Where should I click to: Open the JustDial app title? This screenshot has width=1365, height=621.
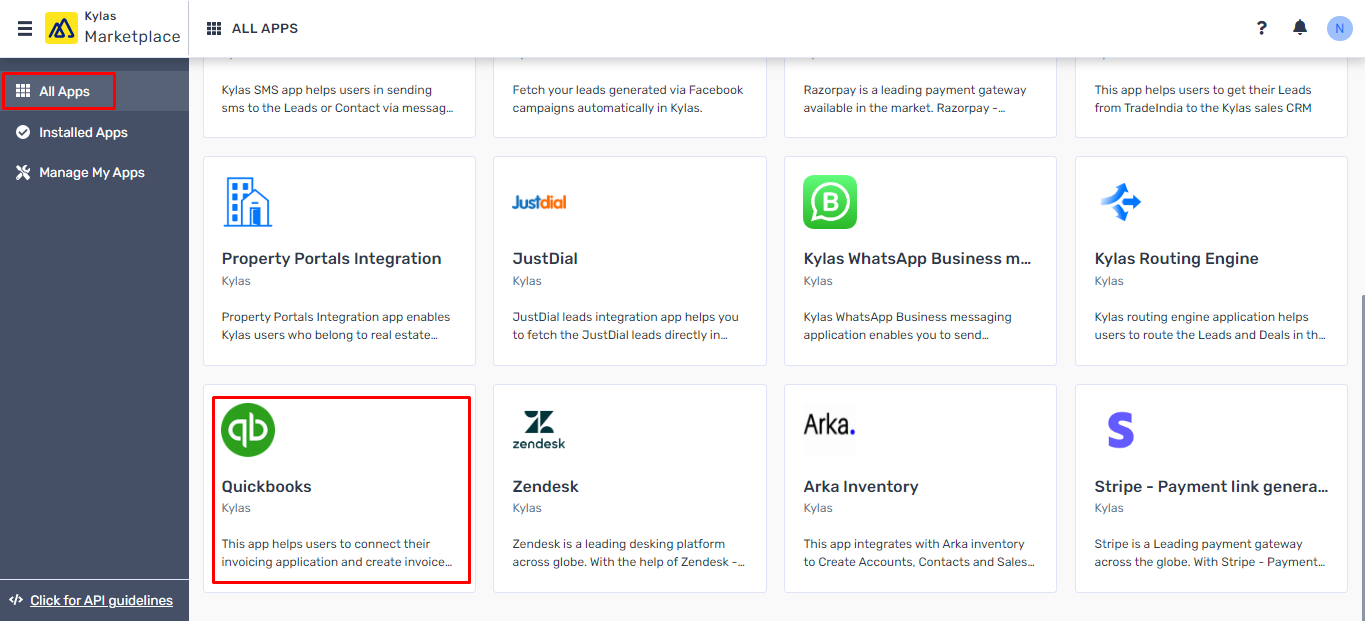click(x=545, y=258)
